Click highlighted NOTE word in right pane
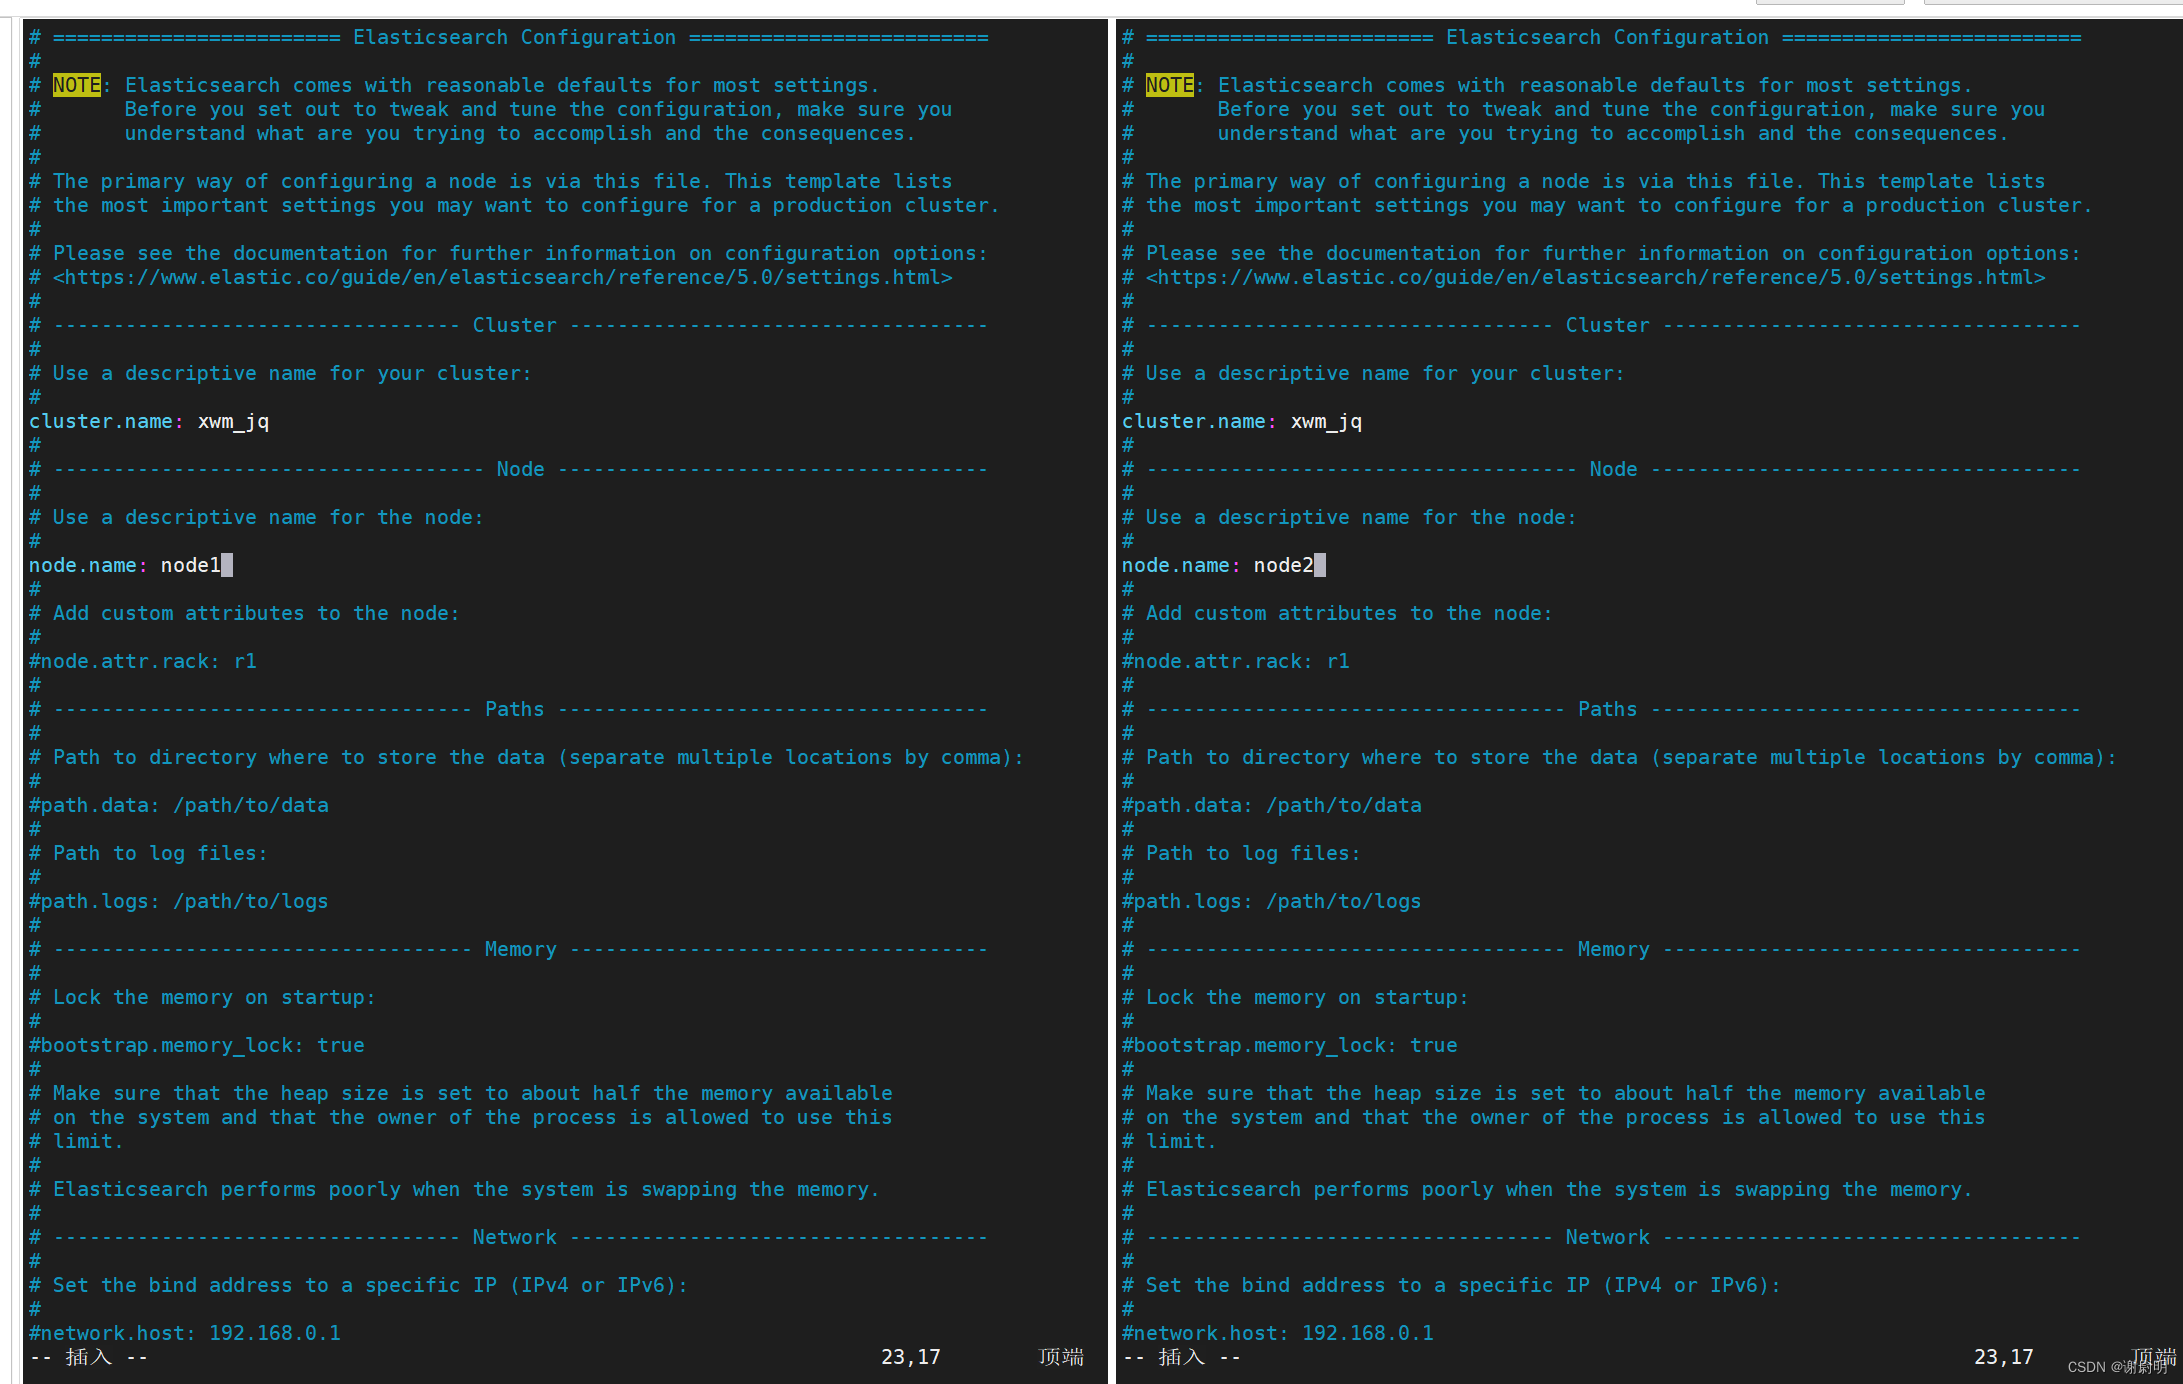Viewport: 2183px width, 1384px height. [1170, 85]
